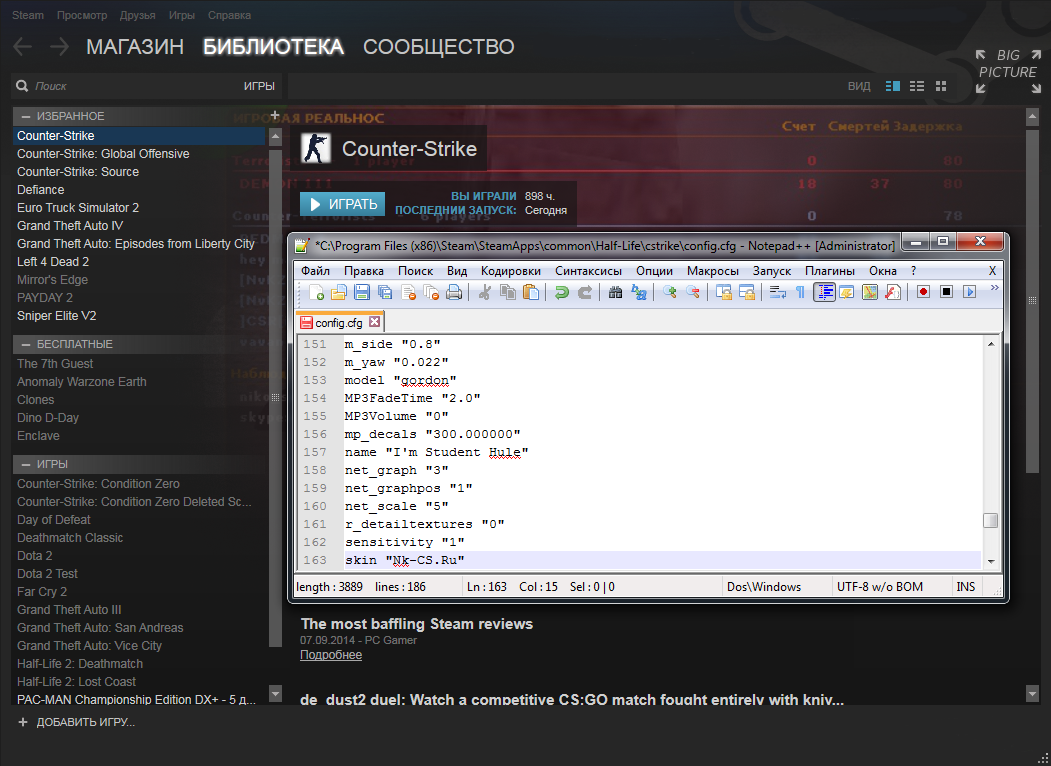Open Find with the binoculars icon
The height and width of the screenshot is (766, 1051).
tap(615, 292)
